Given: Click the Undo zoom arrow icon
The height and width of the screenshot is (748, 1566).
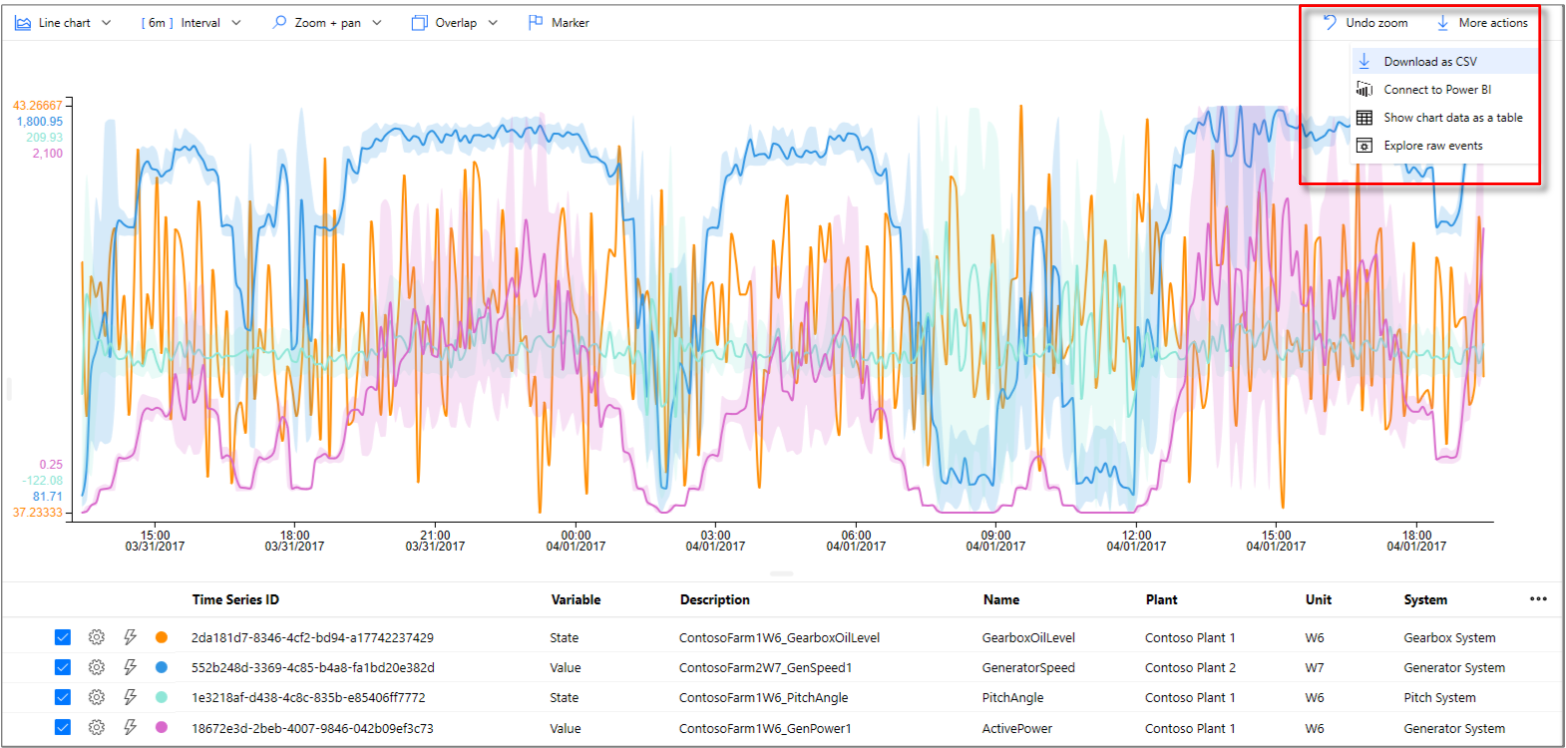Looking at the screenshot, I should (1330, 22).
